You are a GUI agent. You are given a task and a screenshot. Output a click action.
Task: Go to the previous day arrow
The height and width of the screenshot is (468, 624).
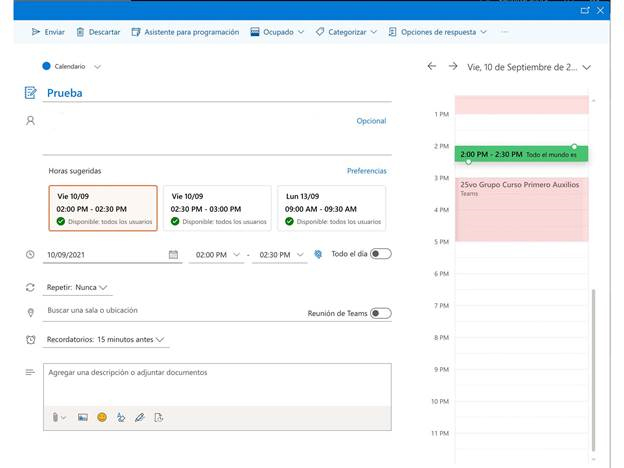click(432, 66)
